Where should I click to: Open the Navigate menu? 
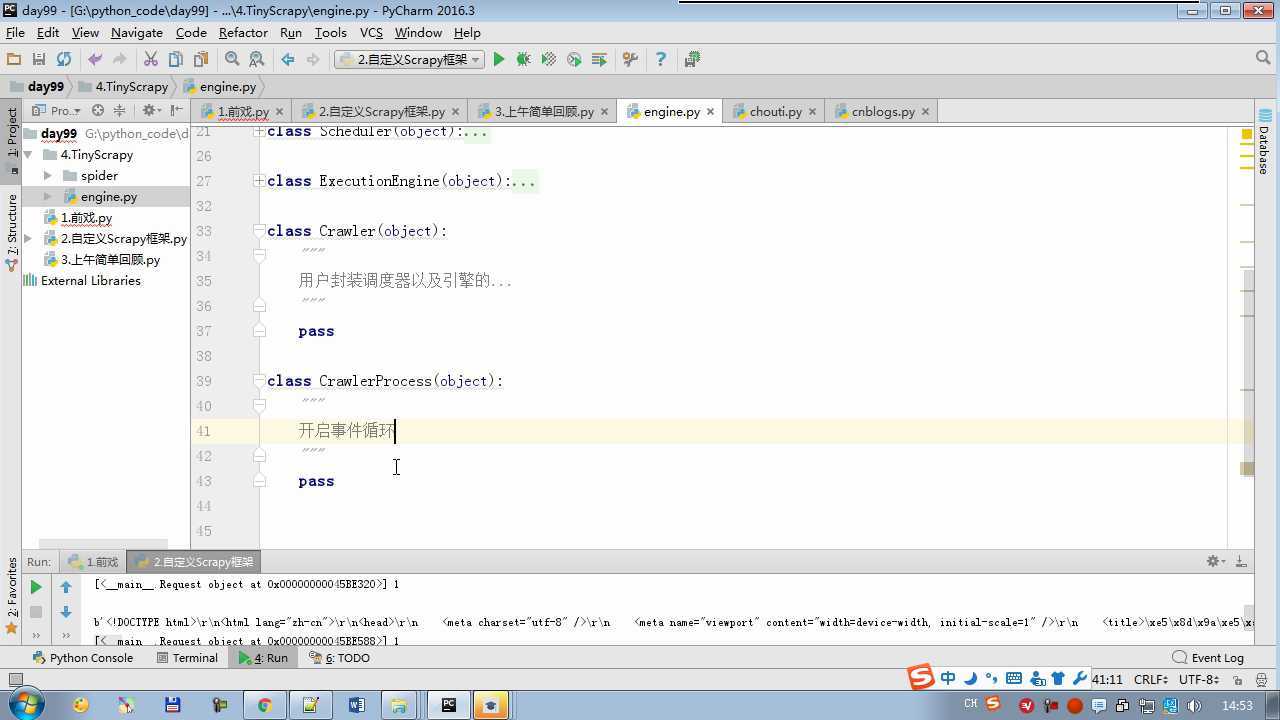137,33
